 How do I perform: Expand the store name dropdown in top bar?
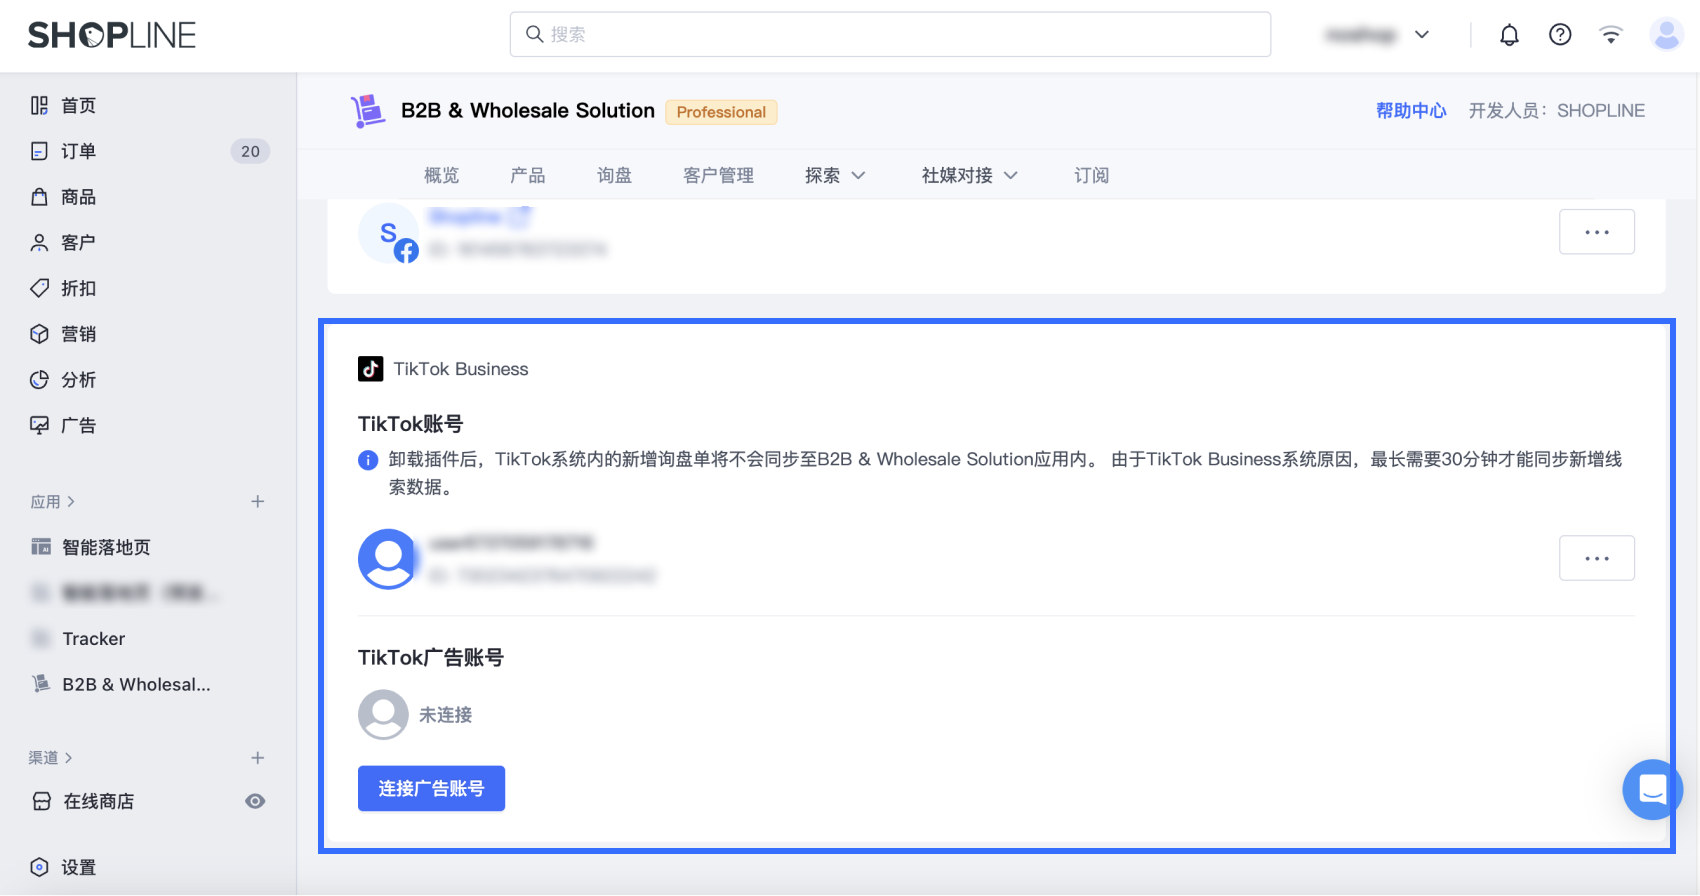coord(1422,35)
